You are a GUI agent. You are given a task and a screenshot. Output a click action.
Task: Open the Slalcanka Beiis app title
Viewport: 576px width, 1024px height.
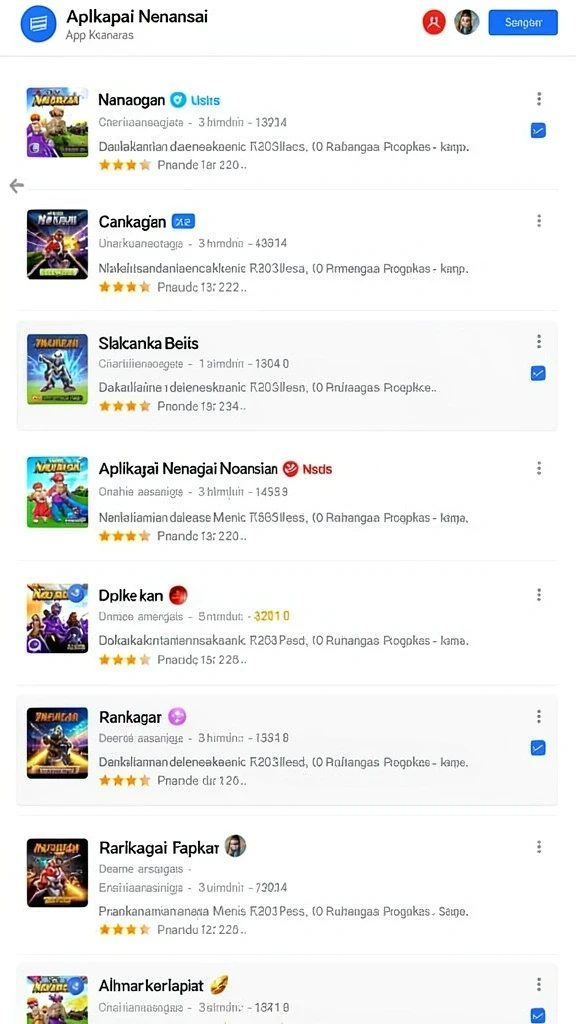148,343
